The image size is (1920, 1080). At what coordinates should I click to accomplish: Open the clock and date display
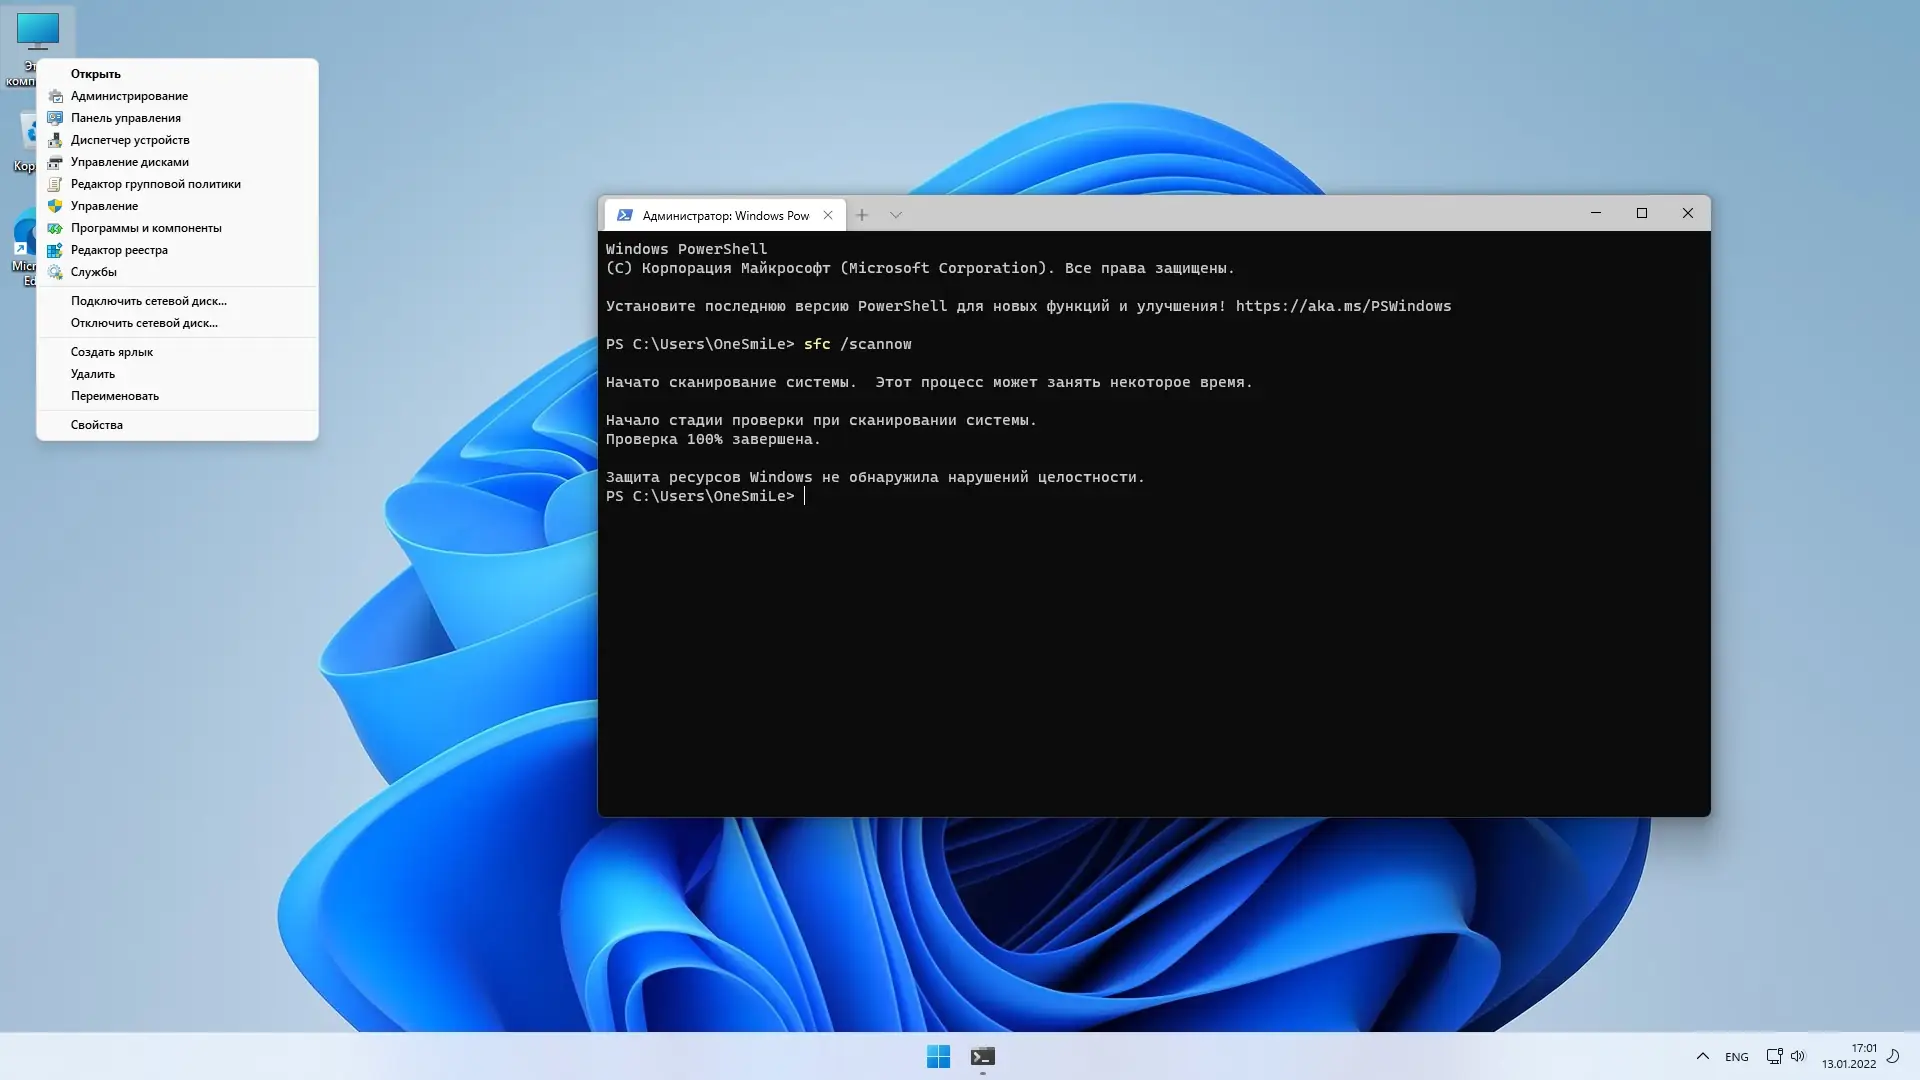pyautogui.click(x=1849, y=1056)
